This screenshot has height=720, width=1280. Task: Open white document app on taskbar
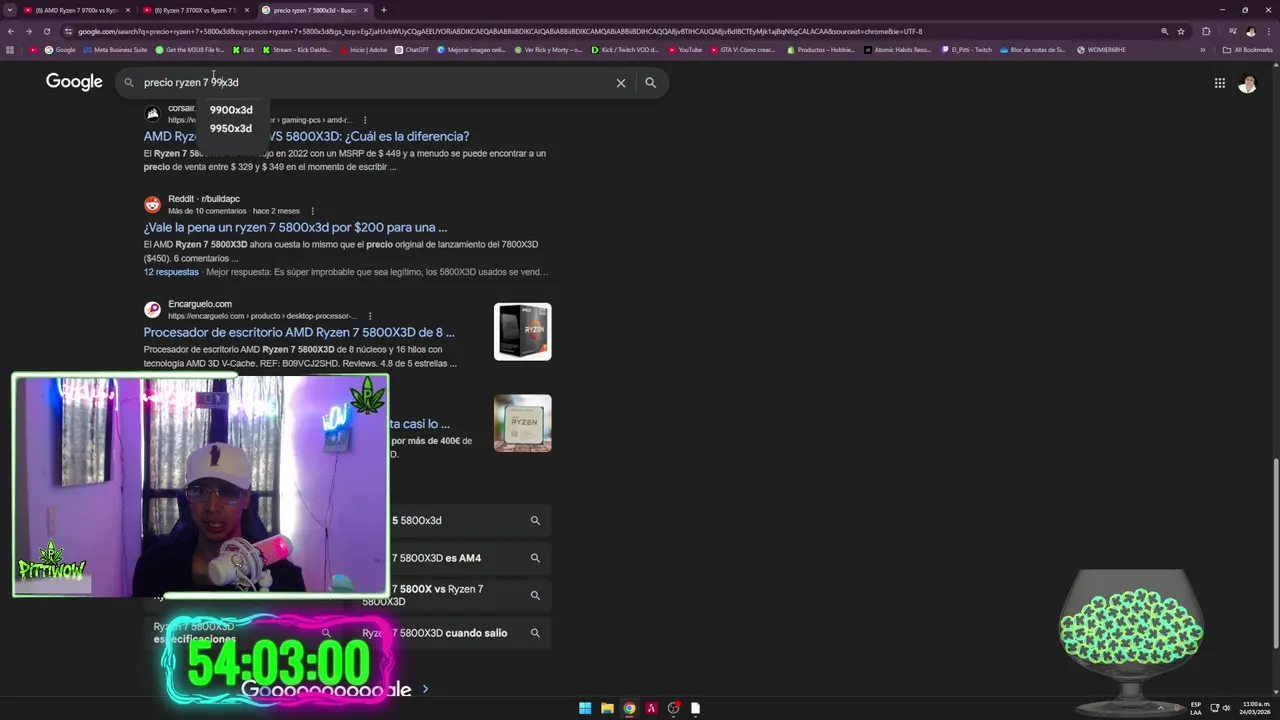[695, 708]
